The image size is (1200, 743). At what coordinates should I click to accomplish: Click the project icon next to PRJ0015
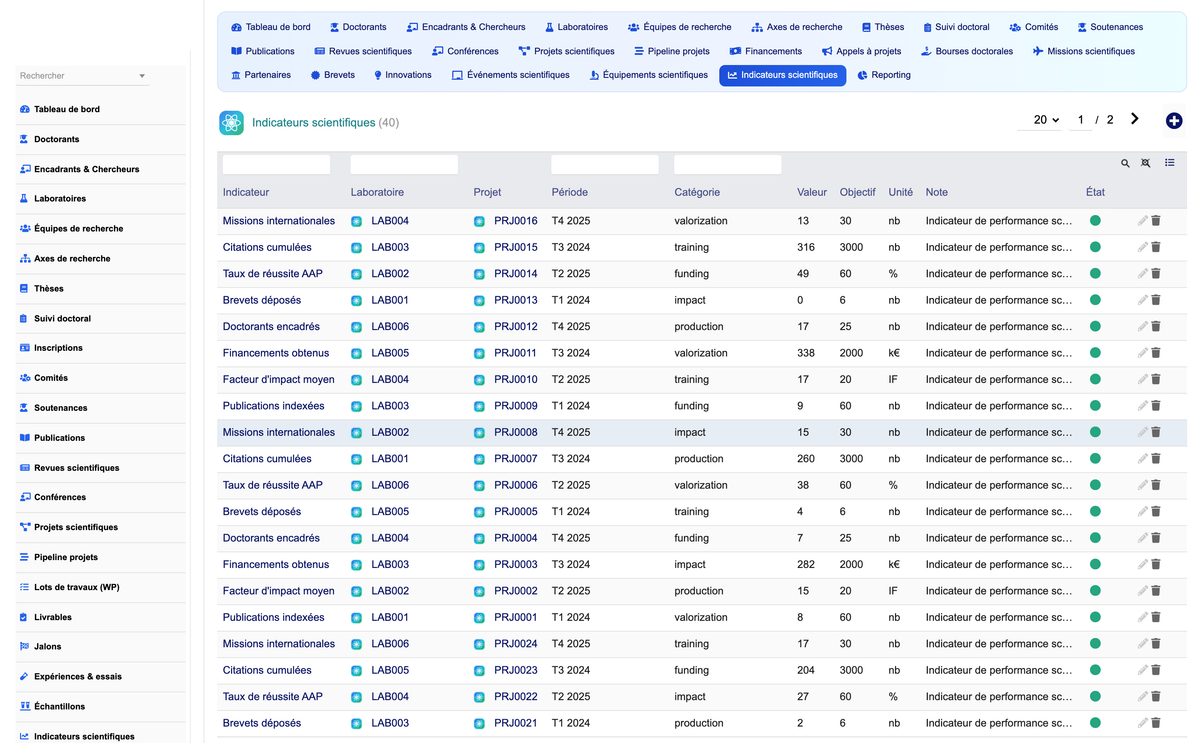point(479,247)
